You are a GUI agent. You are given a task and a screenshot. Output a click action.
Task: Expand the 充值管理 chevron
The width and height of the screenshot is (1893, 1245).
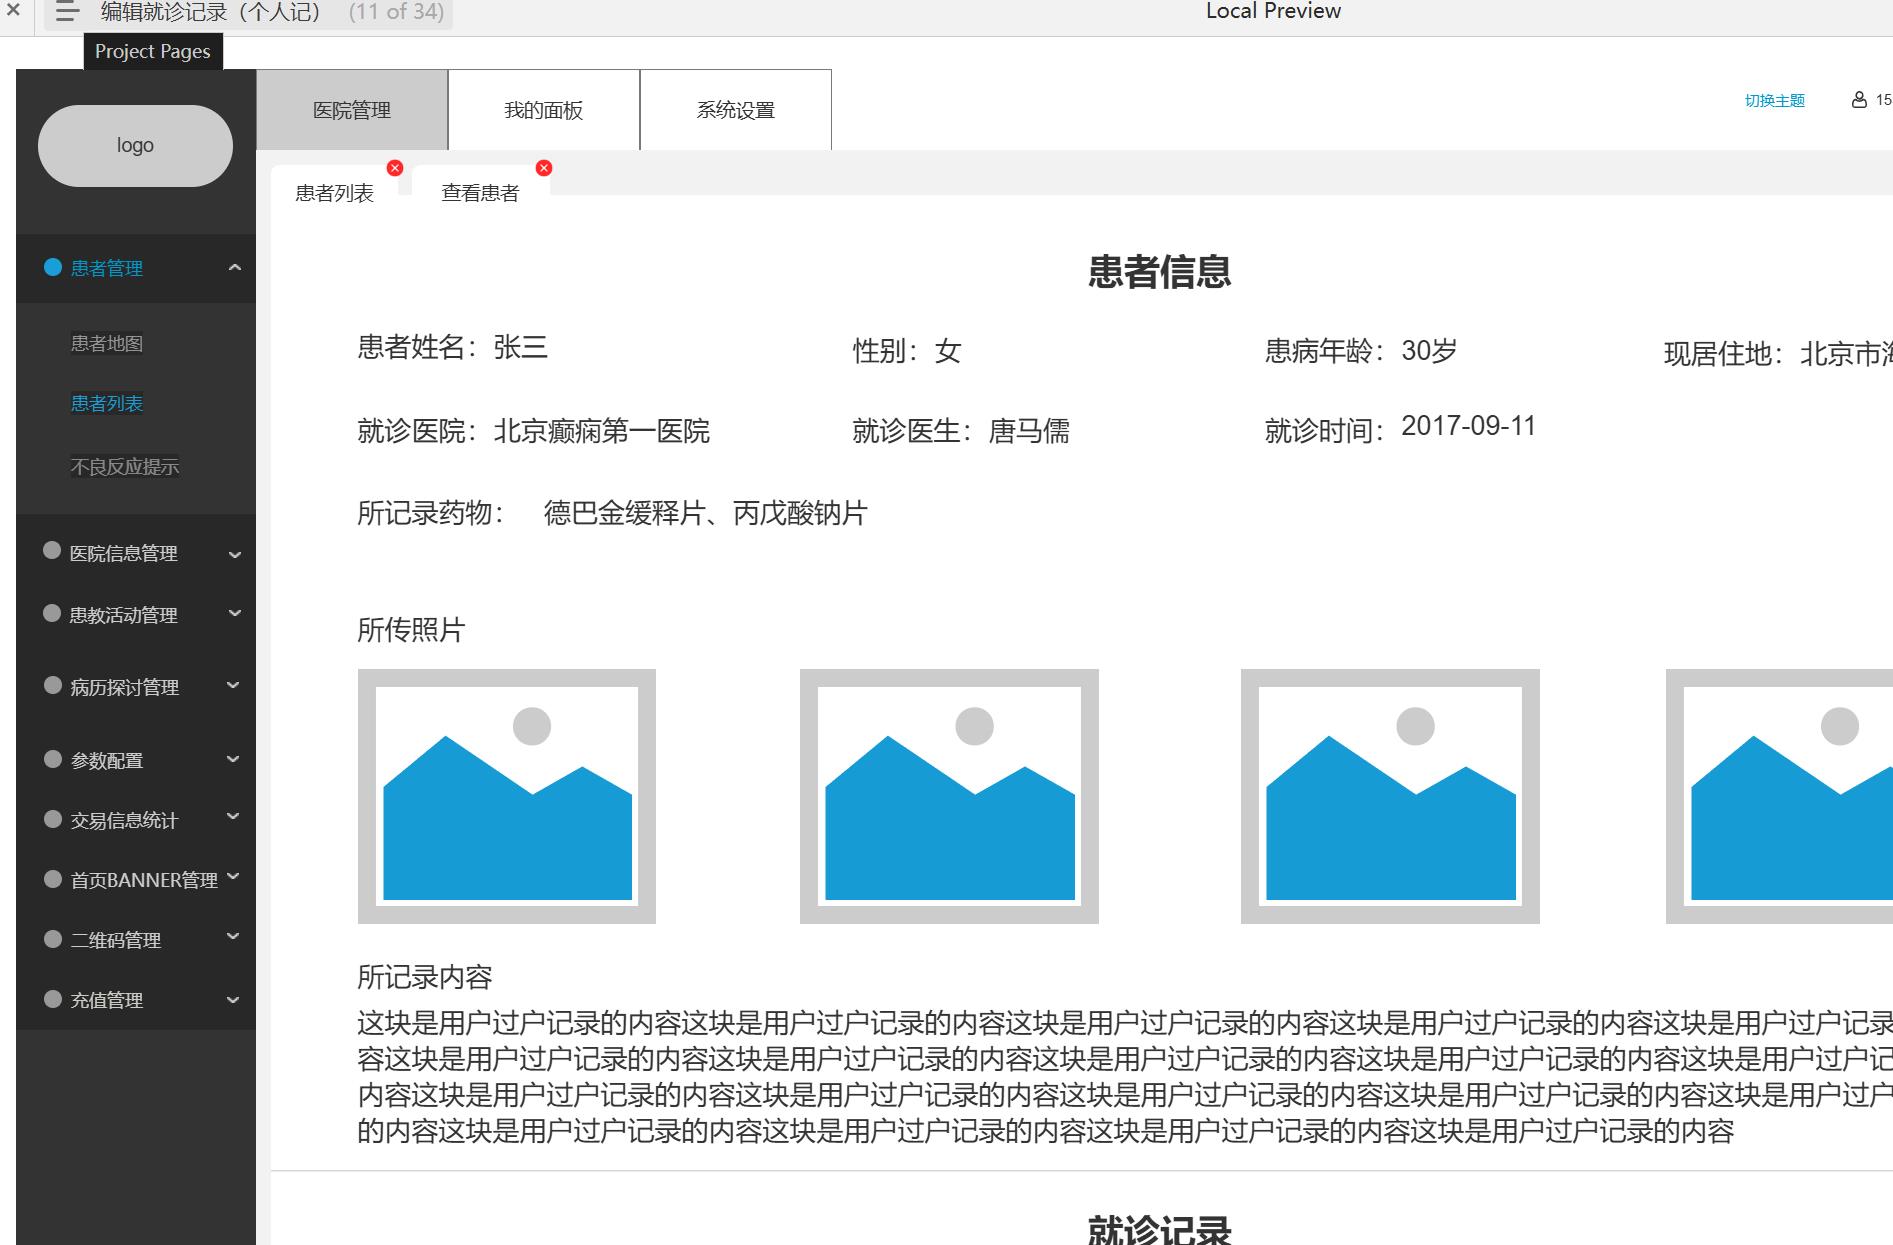pos(234,1000)
